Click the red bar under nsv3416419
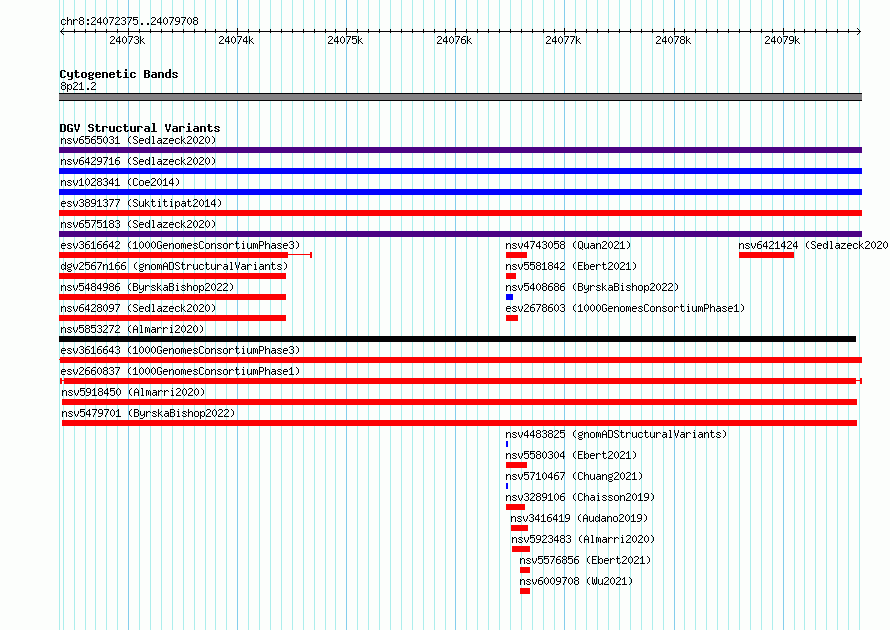The height and width of the screenshot is (630, 890). 519,528
